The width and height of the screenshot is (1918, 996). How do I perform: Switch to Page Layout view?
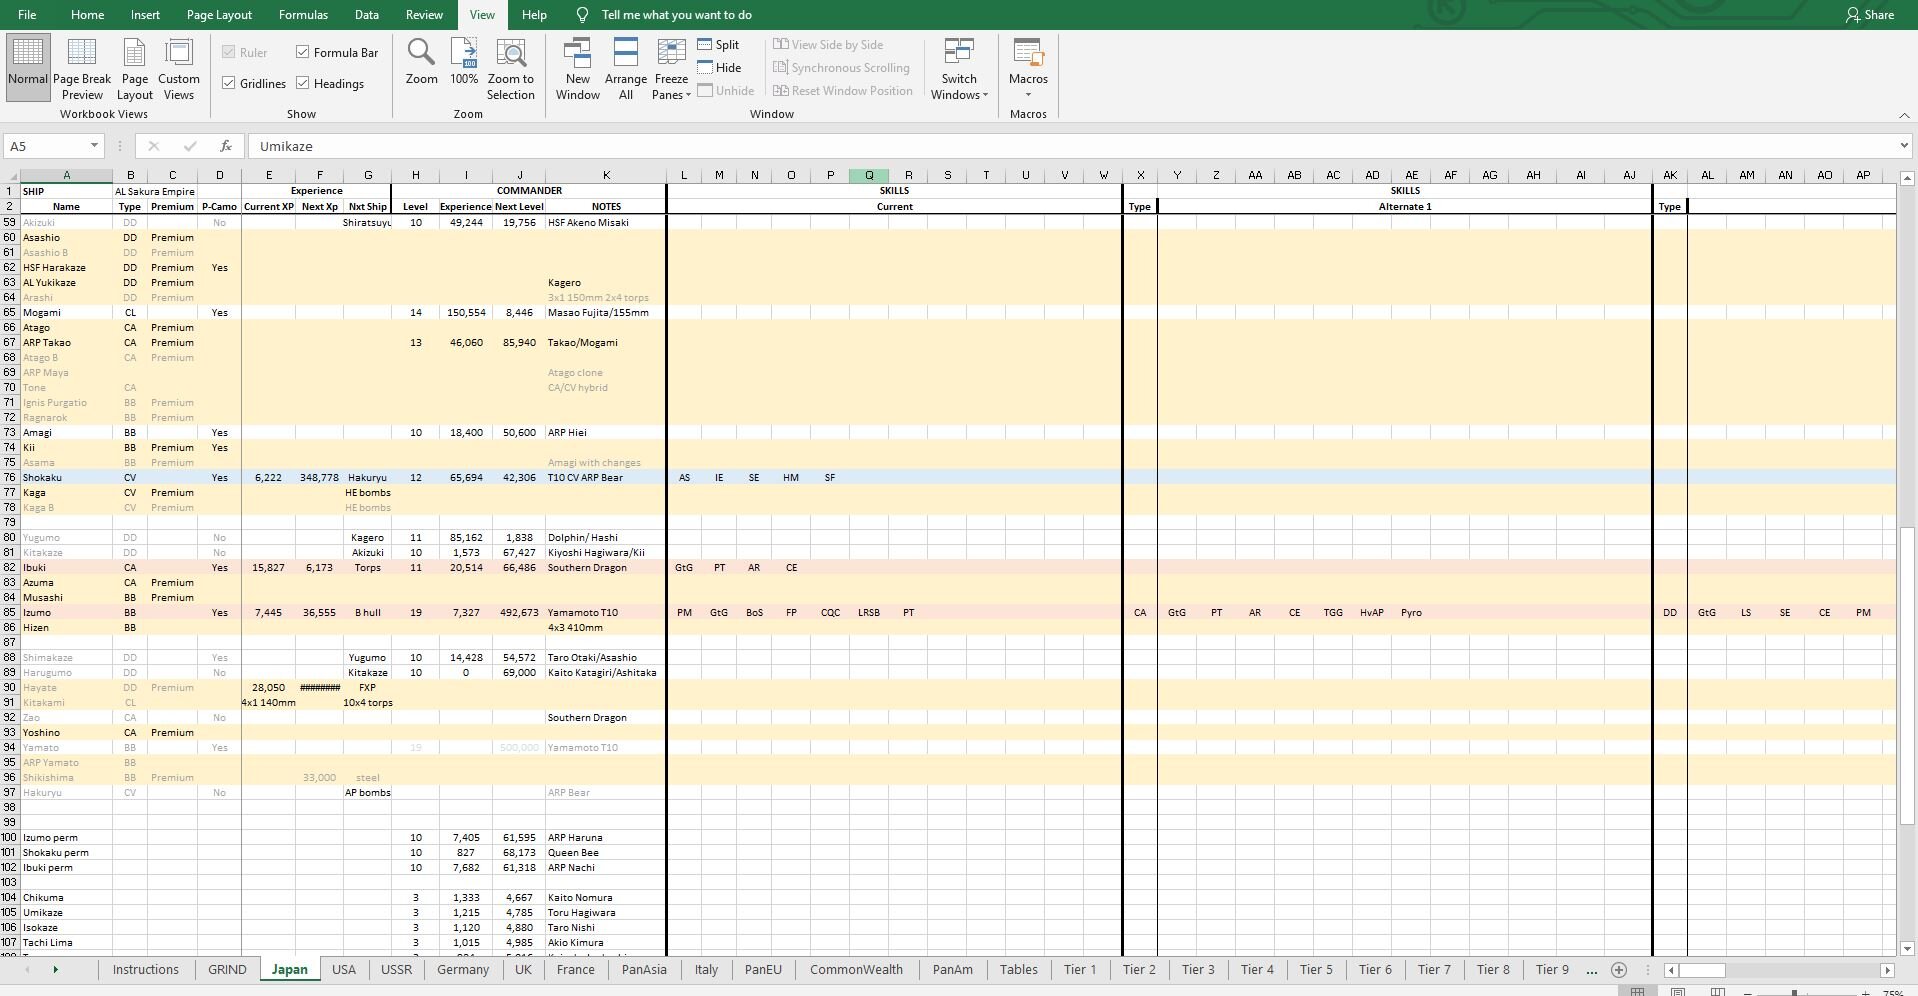pyautogui.click(x=135, y=68)
